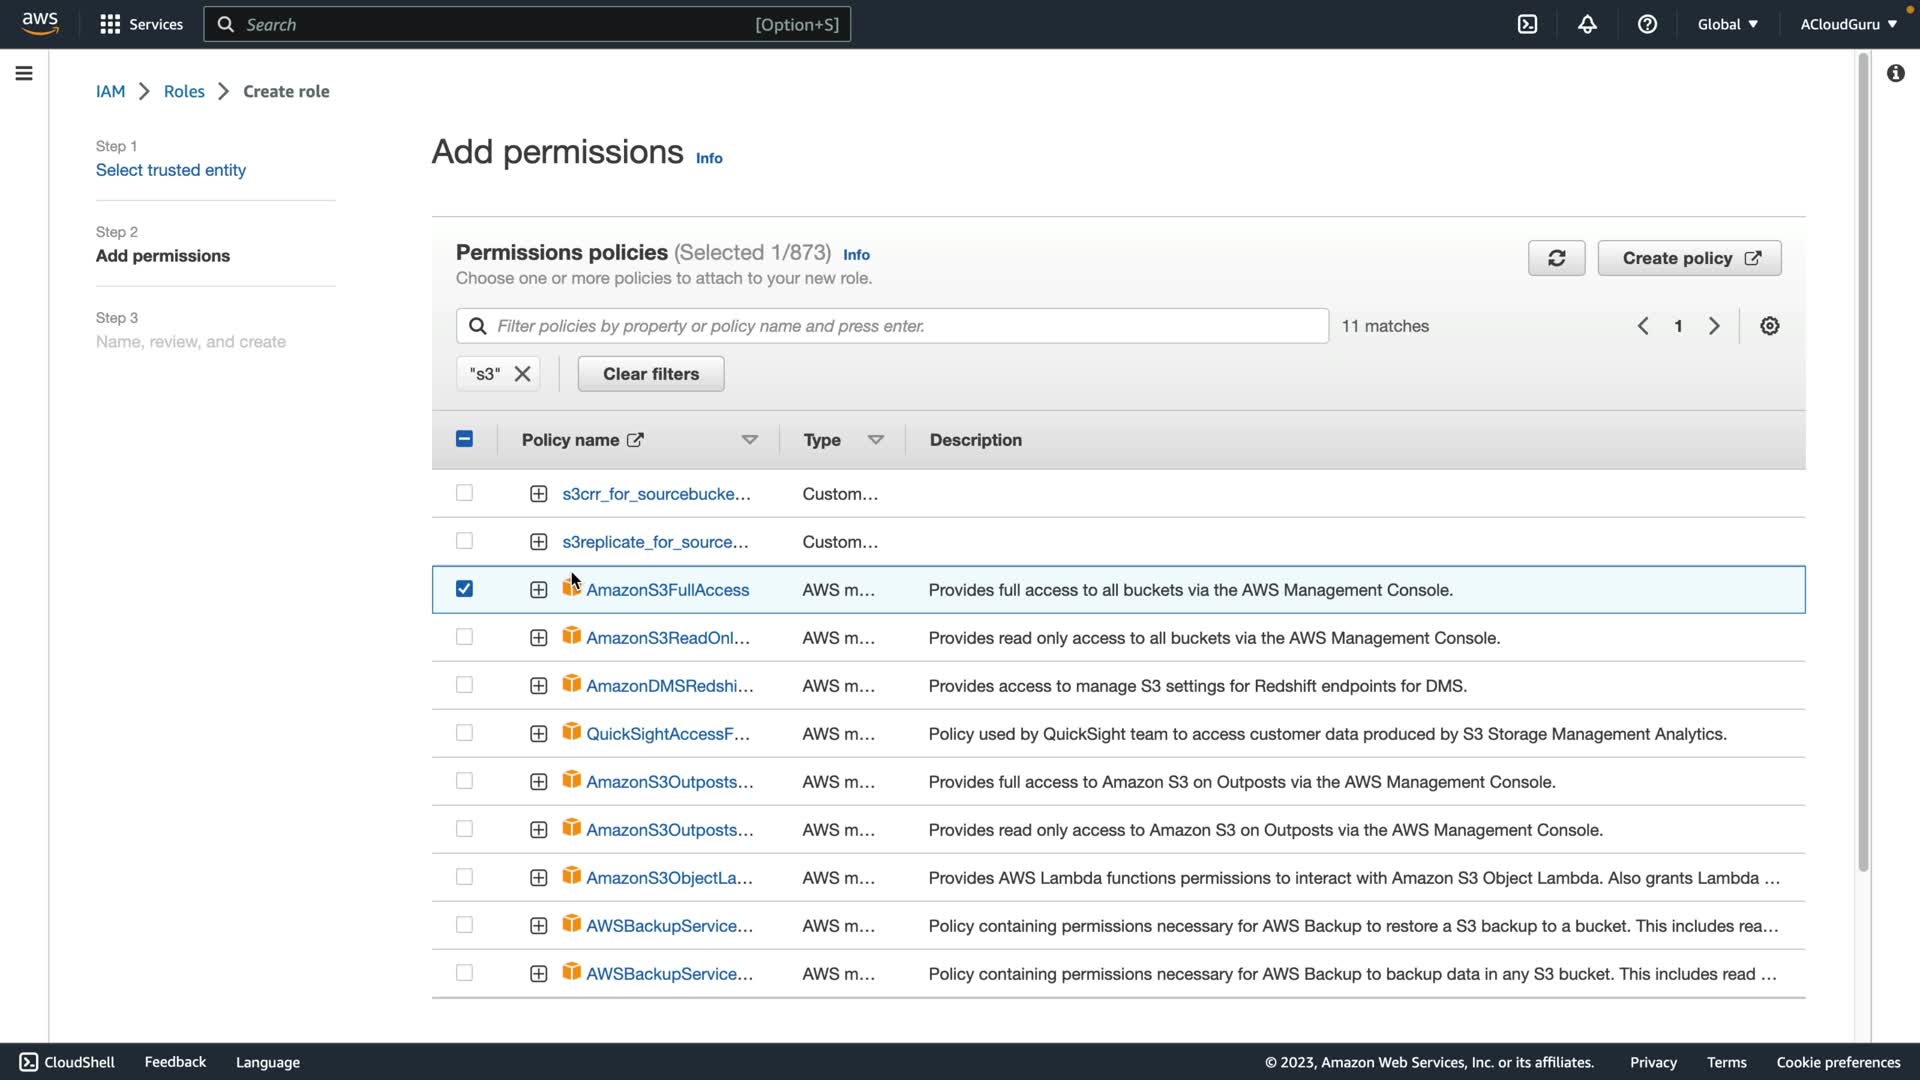
Task: Go to next page of policies
Action: 1714,326
